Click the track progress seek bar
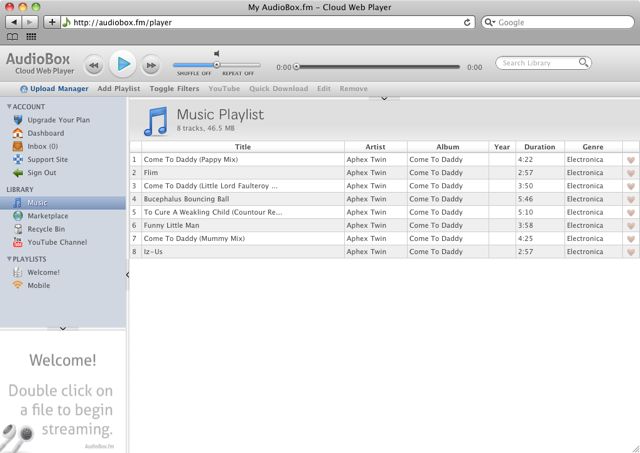 tap(378, 67)
